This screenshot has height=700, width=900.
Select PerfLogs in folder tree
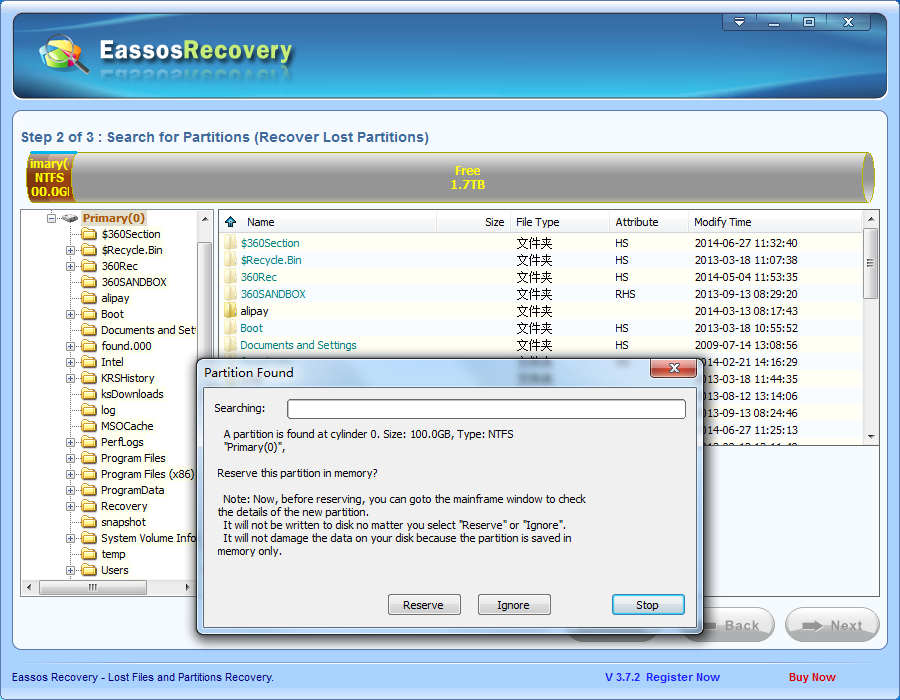pyautogui.click(x=122, y=442)
